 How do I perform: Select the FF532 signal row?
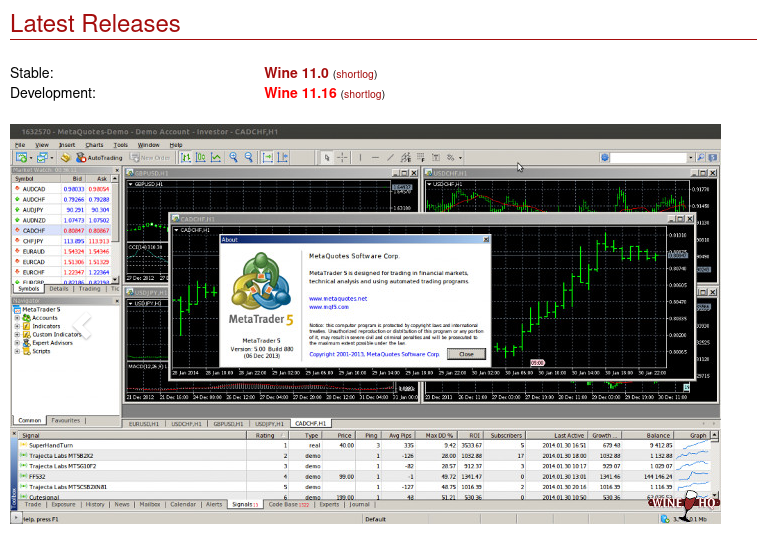coord(364,476)
